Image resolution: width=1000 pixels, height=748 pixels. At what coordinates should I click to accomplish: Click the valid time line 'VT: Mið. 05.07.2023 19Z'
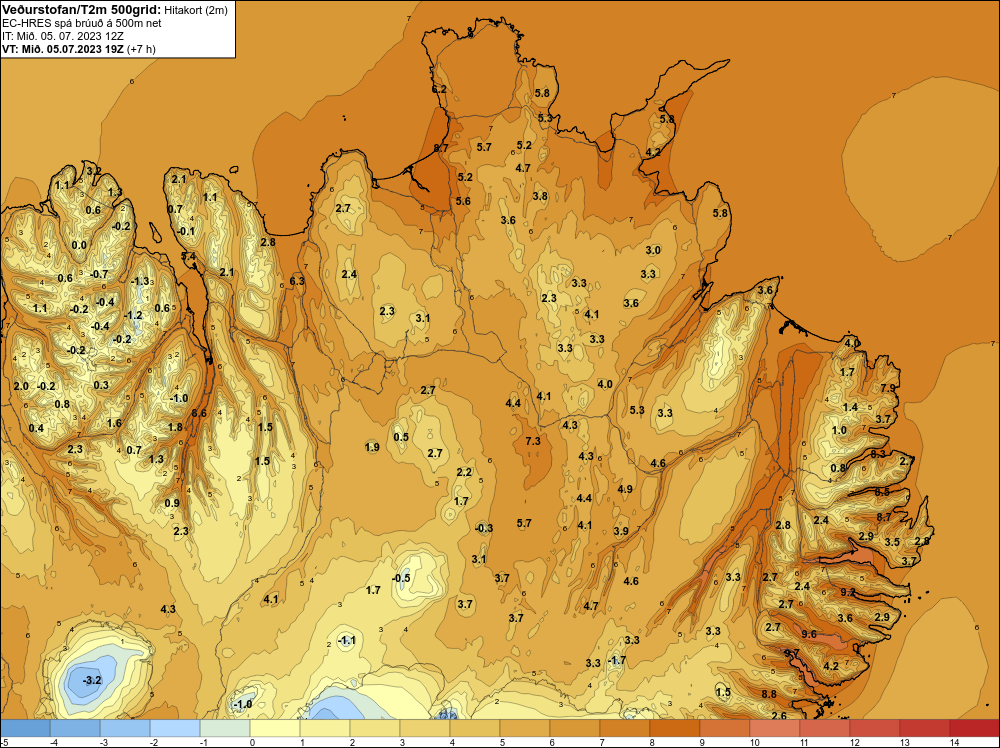point(62,49)
